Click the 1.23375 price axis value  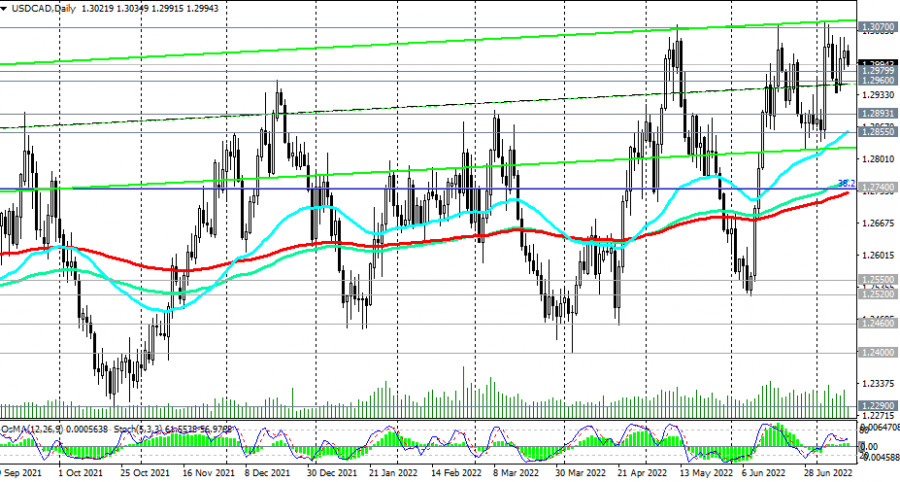point(879,383)
